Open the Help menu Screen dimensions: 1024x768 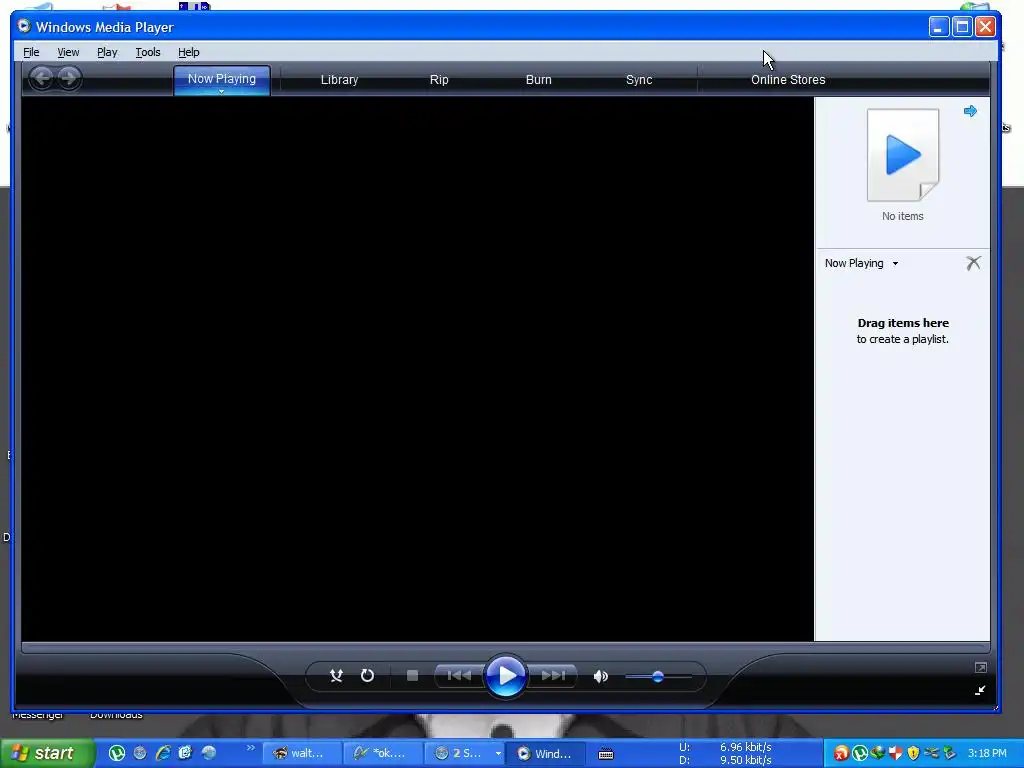(189, 52)
